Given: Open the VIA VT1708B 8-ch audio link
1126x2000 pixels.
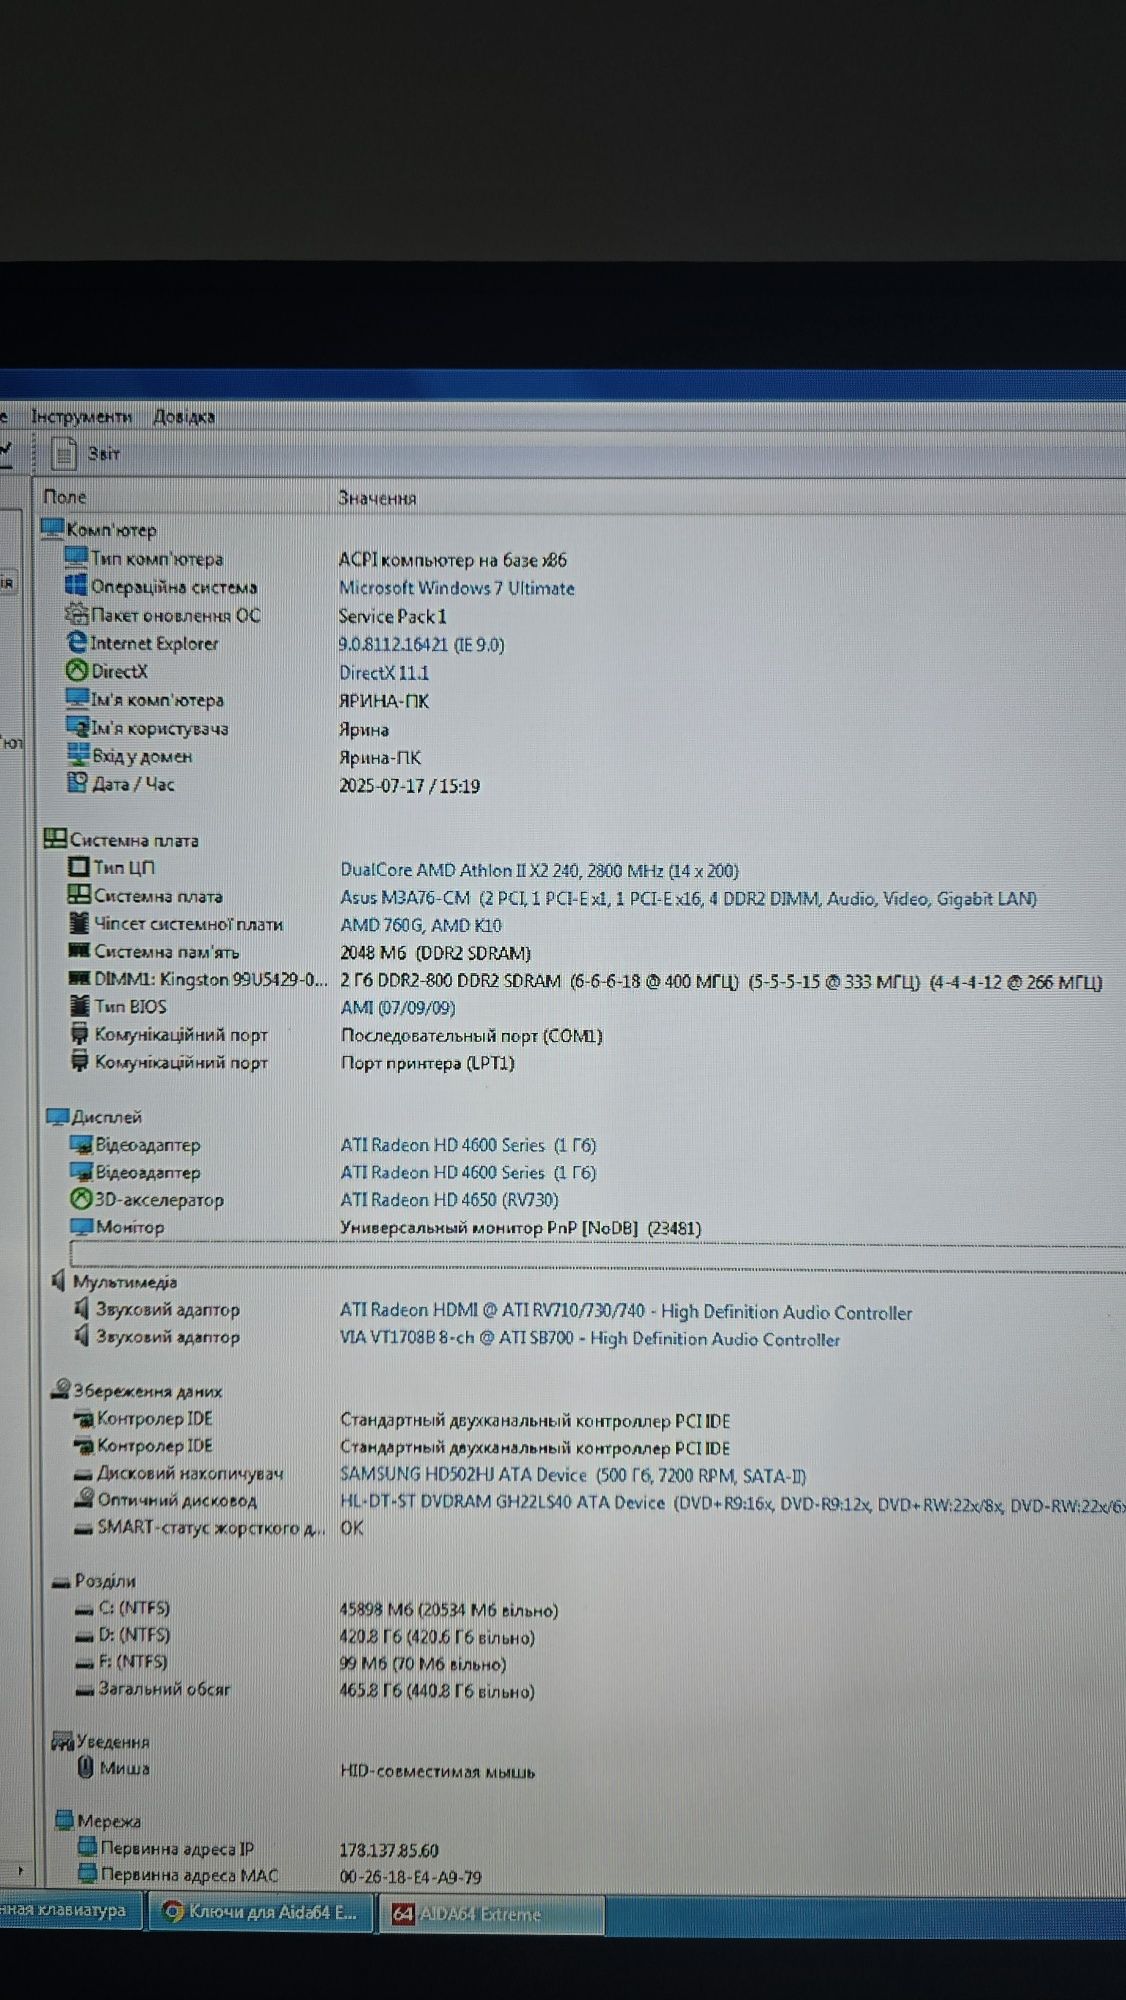Looking at the screenshot, I should click(590, 1339).
